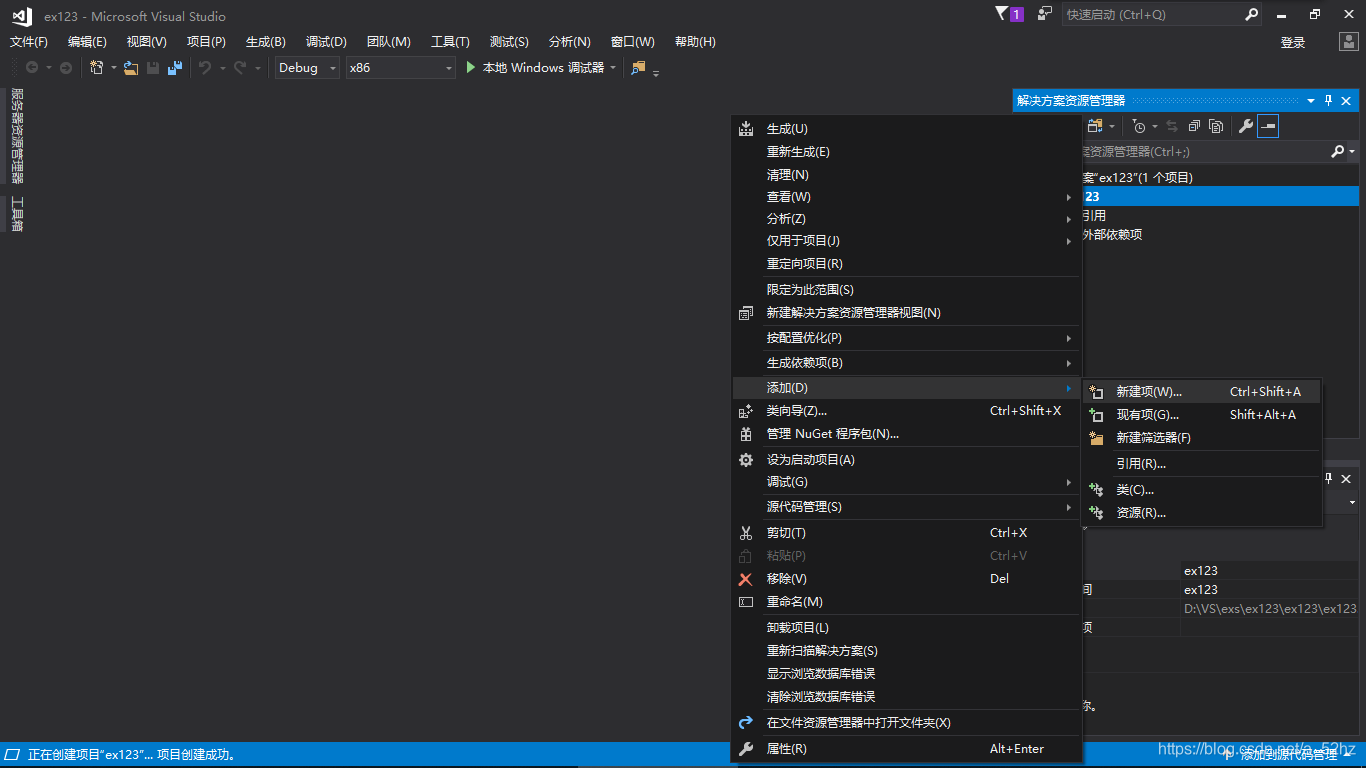
Task: Click 移除(V) in the context menu
Action: click(907, 579)
